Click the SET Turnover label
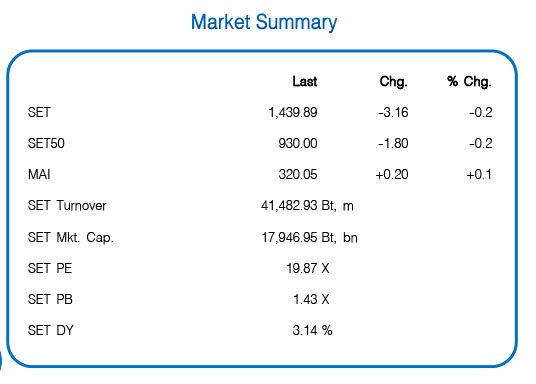536x384 pixels. pyautogui.click(x=67, y=206)
